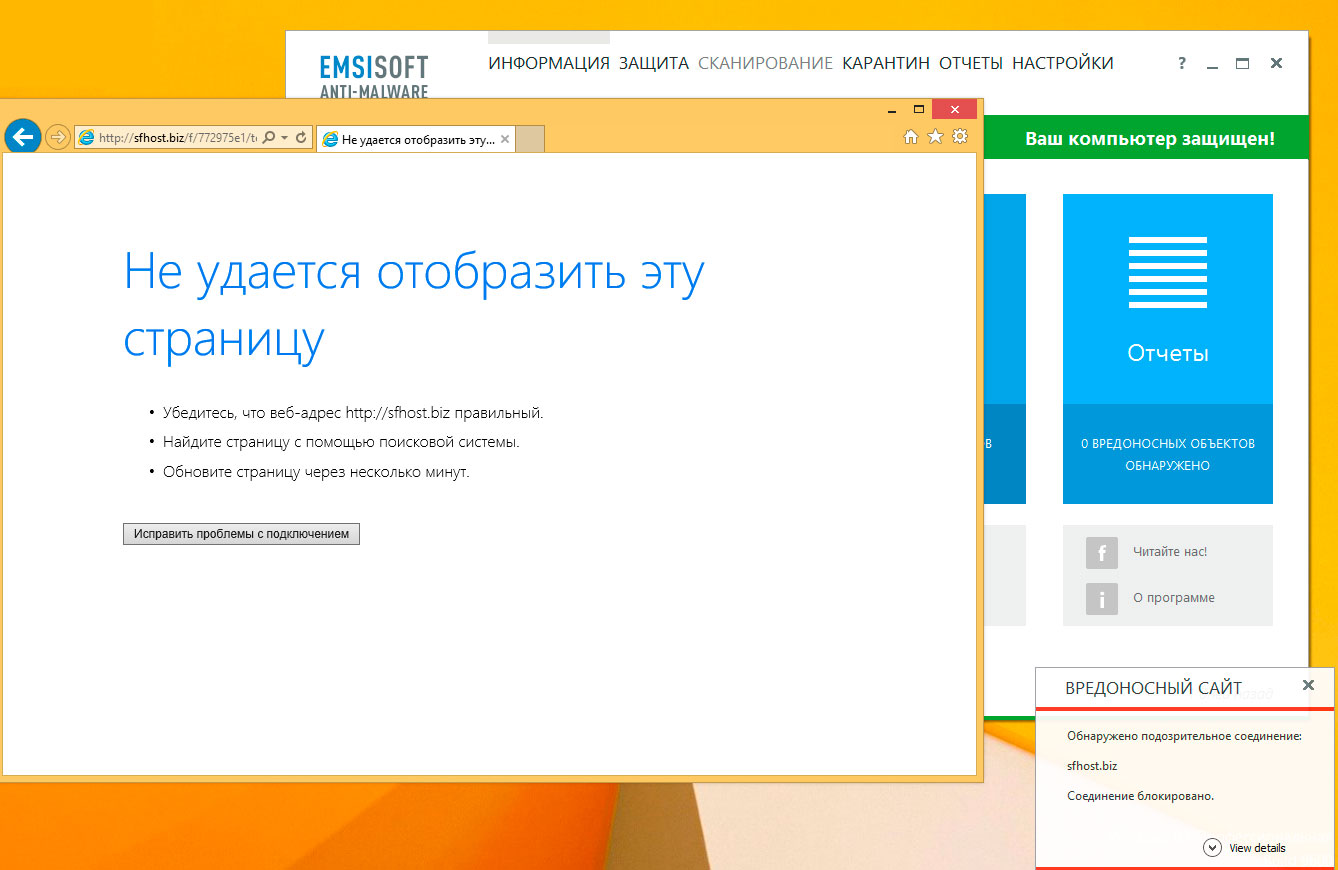The height and width of the screenshot is (870, 1338).
Task: Click '0 ВРЕДОНОСНЫХ ОБЪЕКТОВ ОБНАРУЖЕНО' panel
Action: point(1168,454)
